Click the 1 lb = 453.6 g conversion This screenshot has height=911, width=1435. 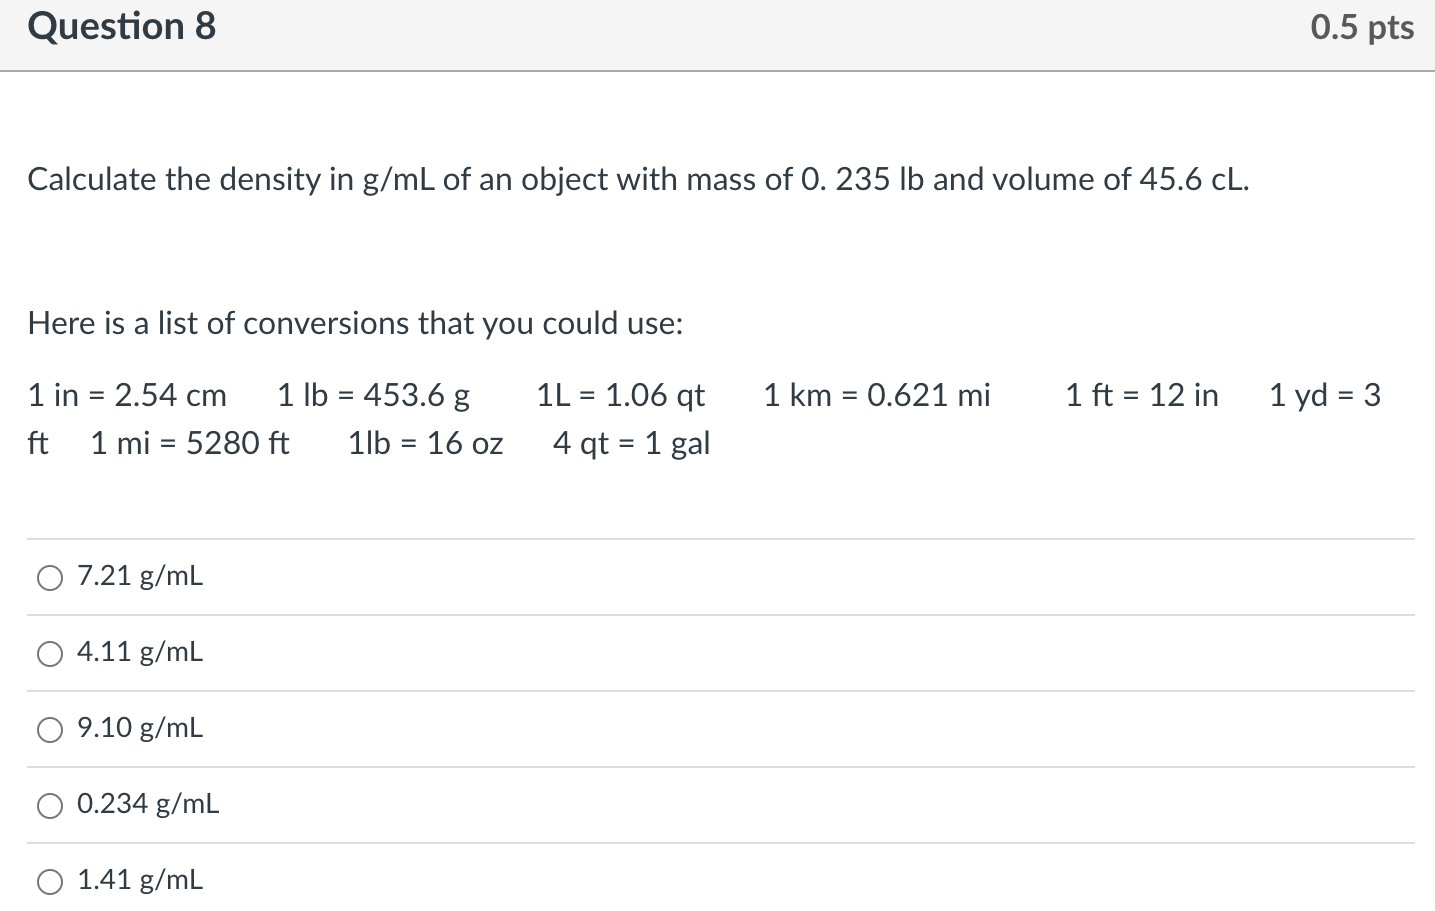(x=371, y=395)
